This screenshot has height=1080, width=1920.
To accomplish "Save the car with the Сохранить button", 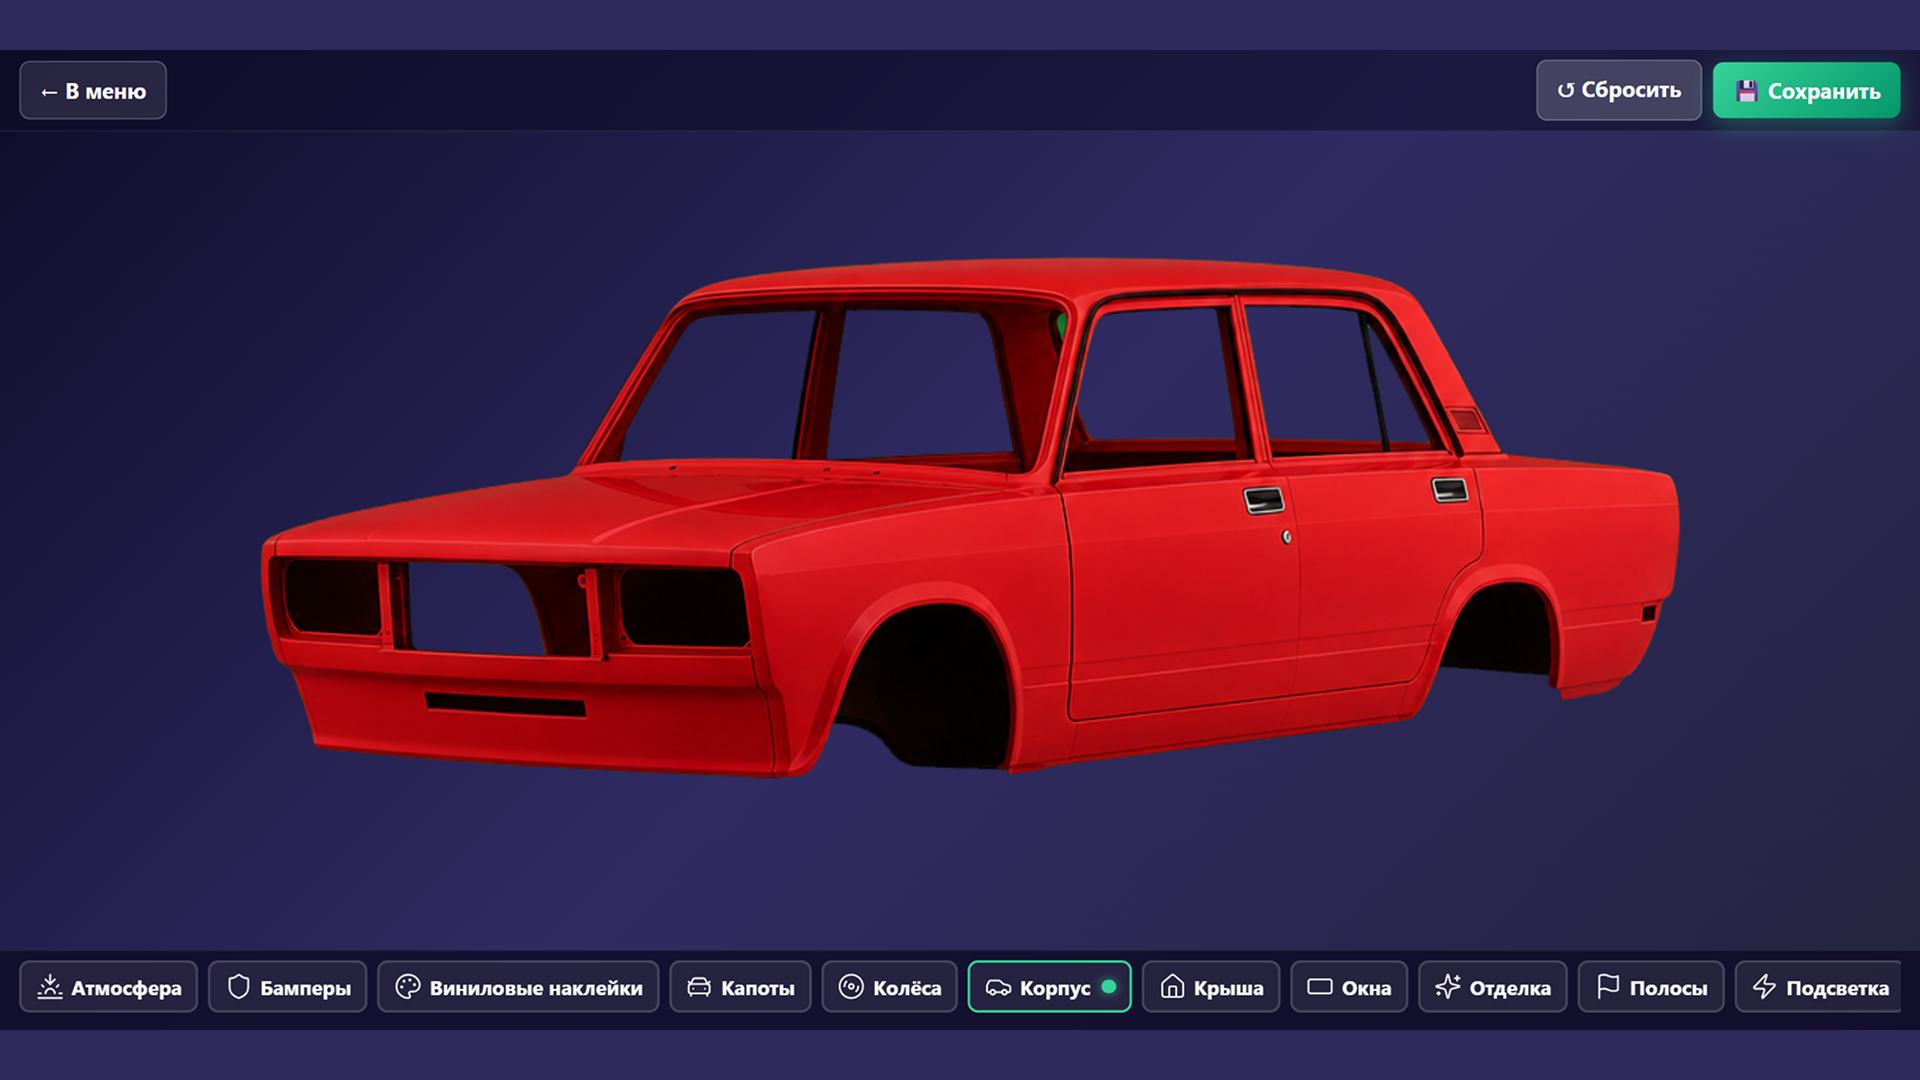I will tap(1806, 91).
